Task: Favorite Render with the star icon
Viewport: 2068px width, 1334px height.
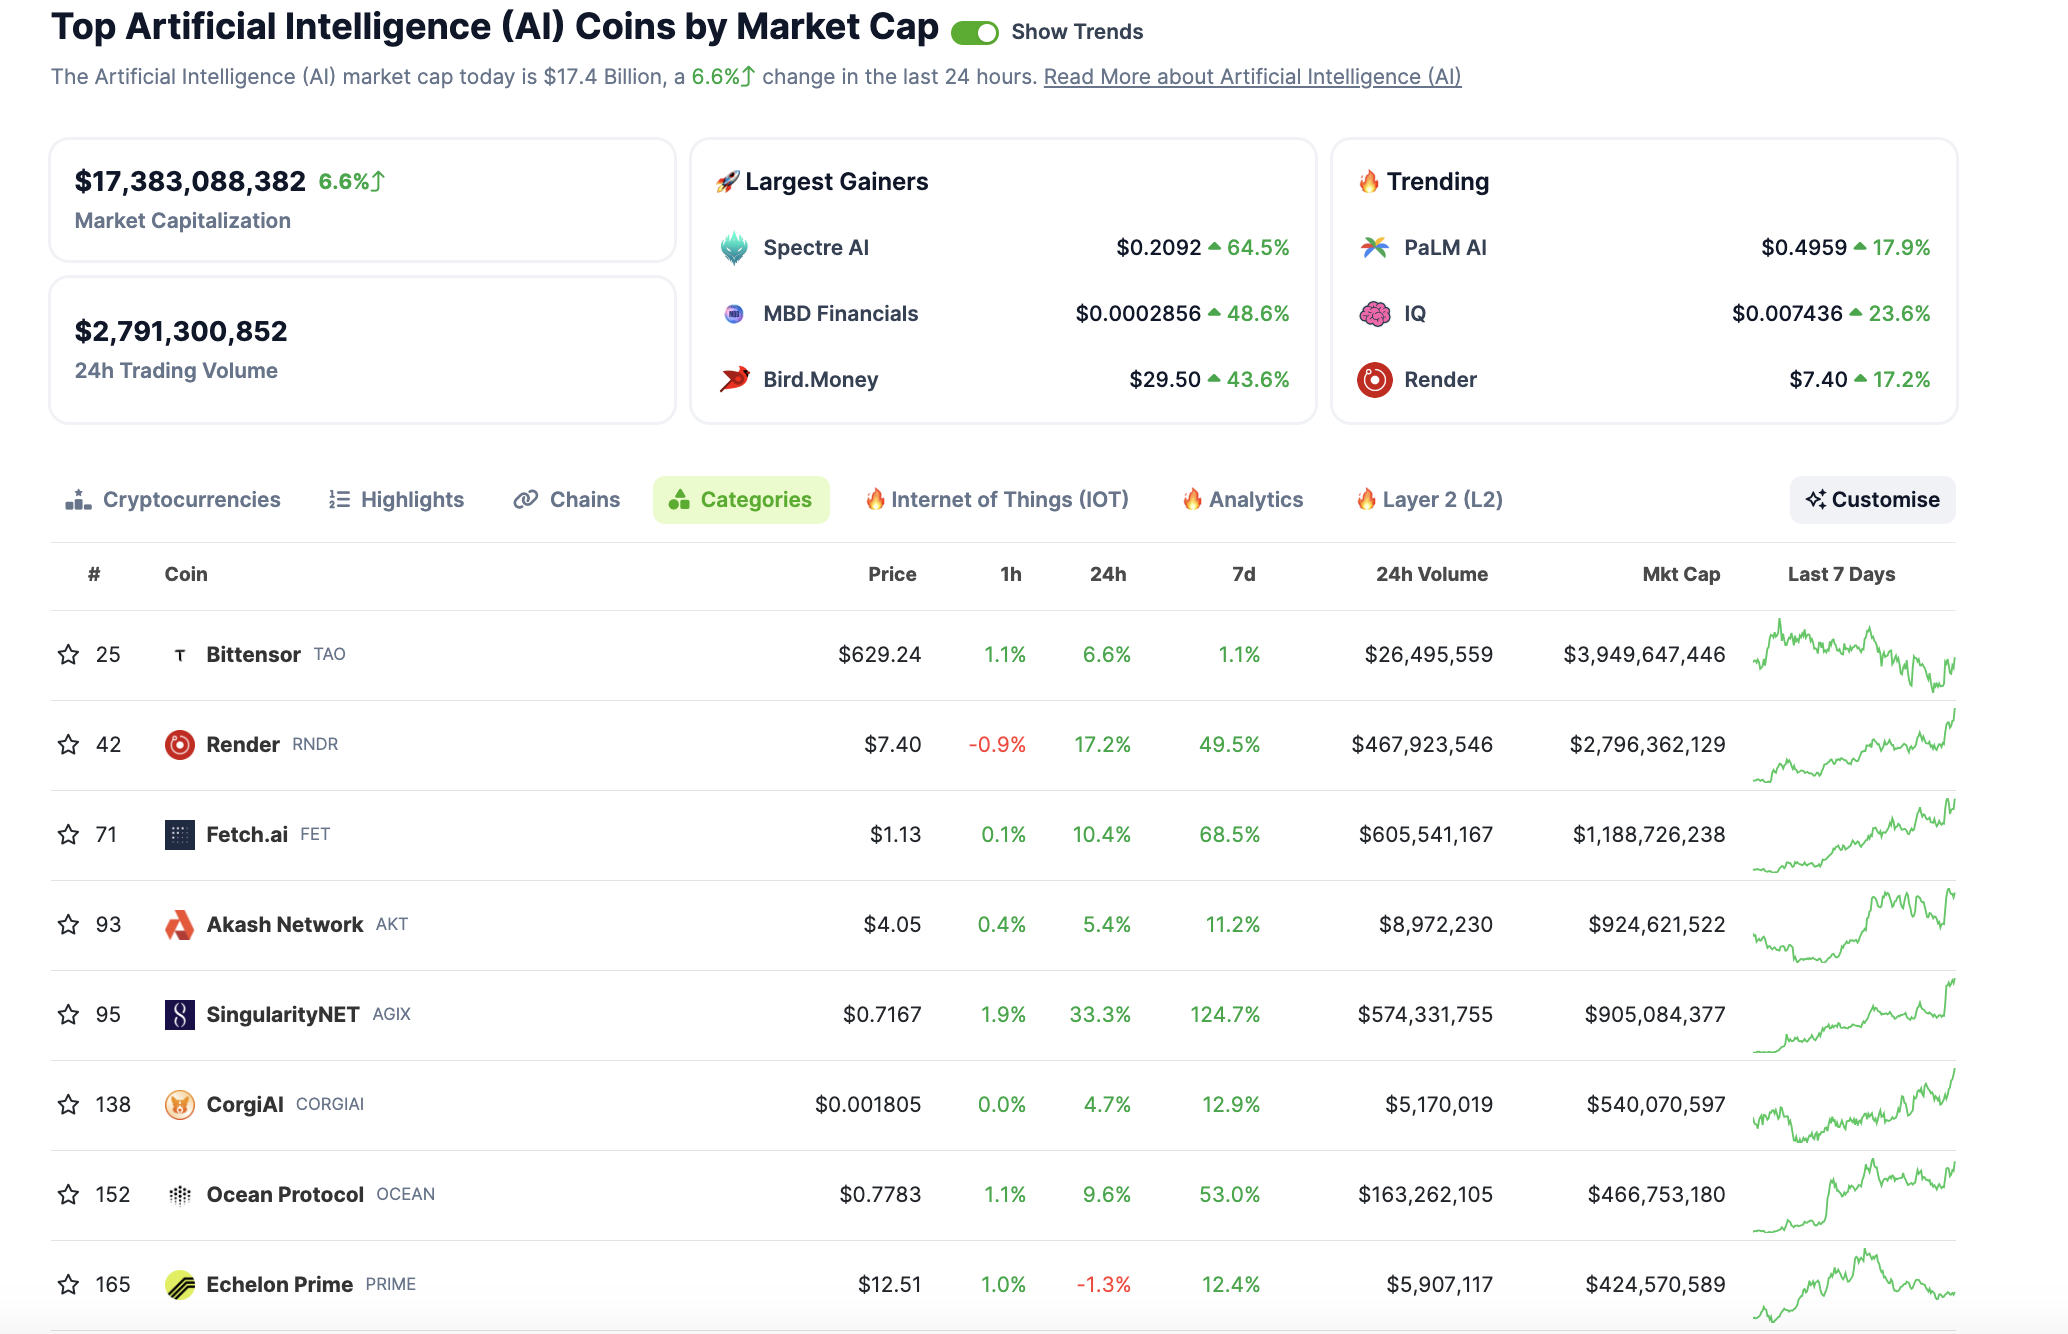Action: pyautogui.click(x=68, y=745)
